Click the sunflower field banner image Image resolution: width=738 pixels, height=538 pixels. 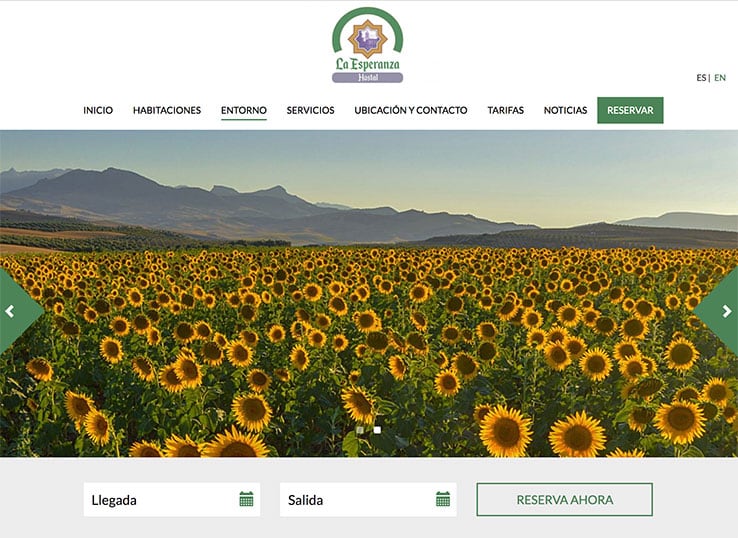(x=369, y=293)
